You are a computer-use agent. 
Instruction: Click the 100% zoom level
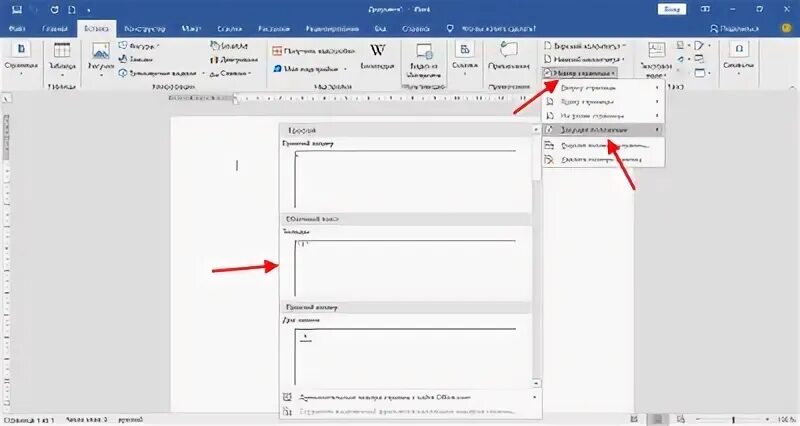point(787,419)
